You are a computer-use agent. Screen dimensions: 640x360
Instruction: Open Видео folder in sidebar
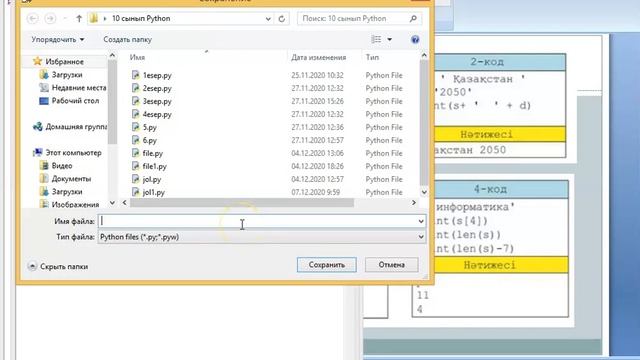(x=56, y=166)
